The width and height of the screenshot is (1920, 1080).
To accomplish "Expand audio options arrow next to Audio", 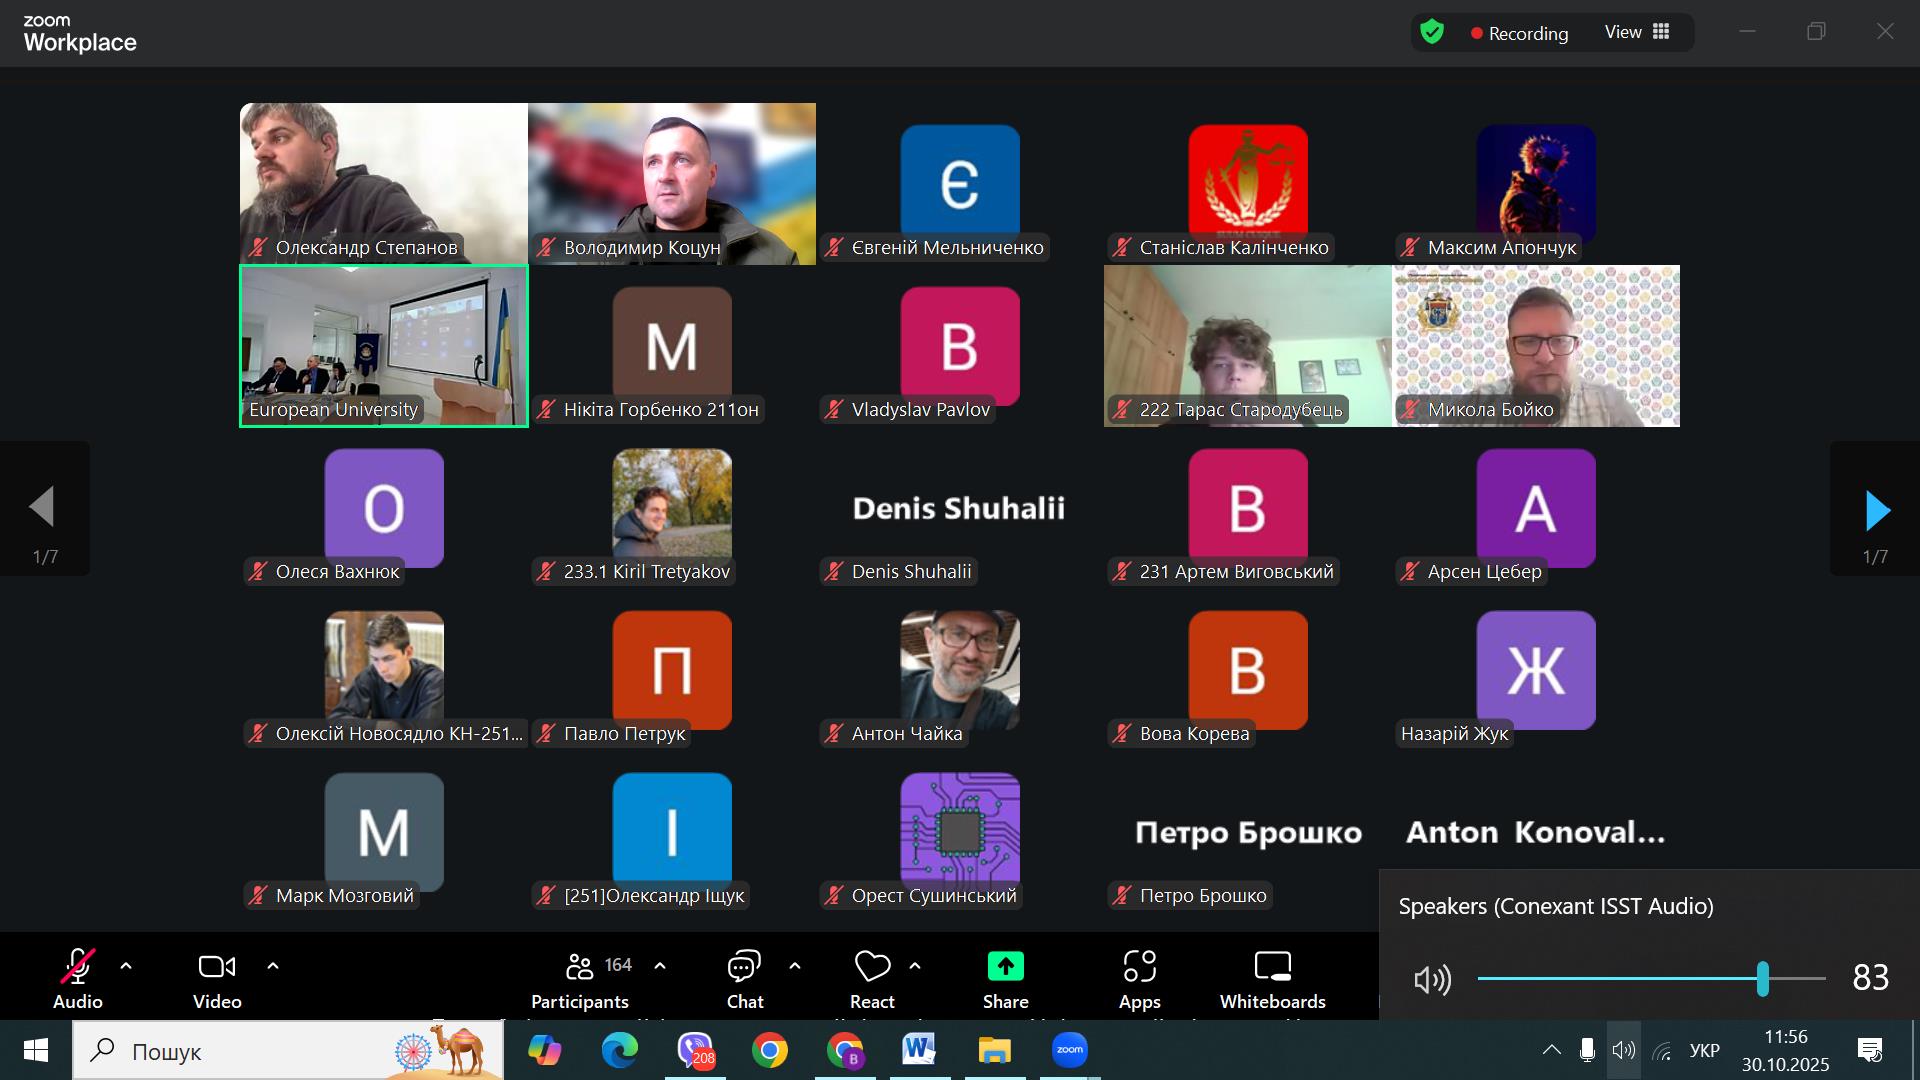I will pyautogui.click(x=126, y=966).
